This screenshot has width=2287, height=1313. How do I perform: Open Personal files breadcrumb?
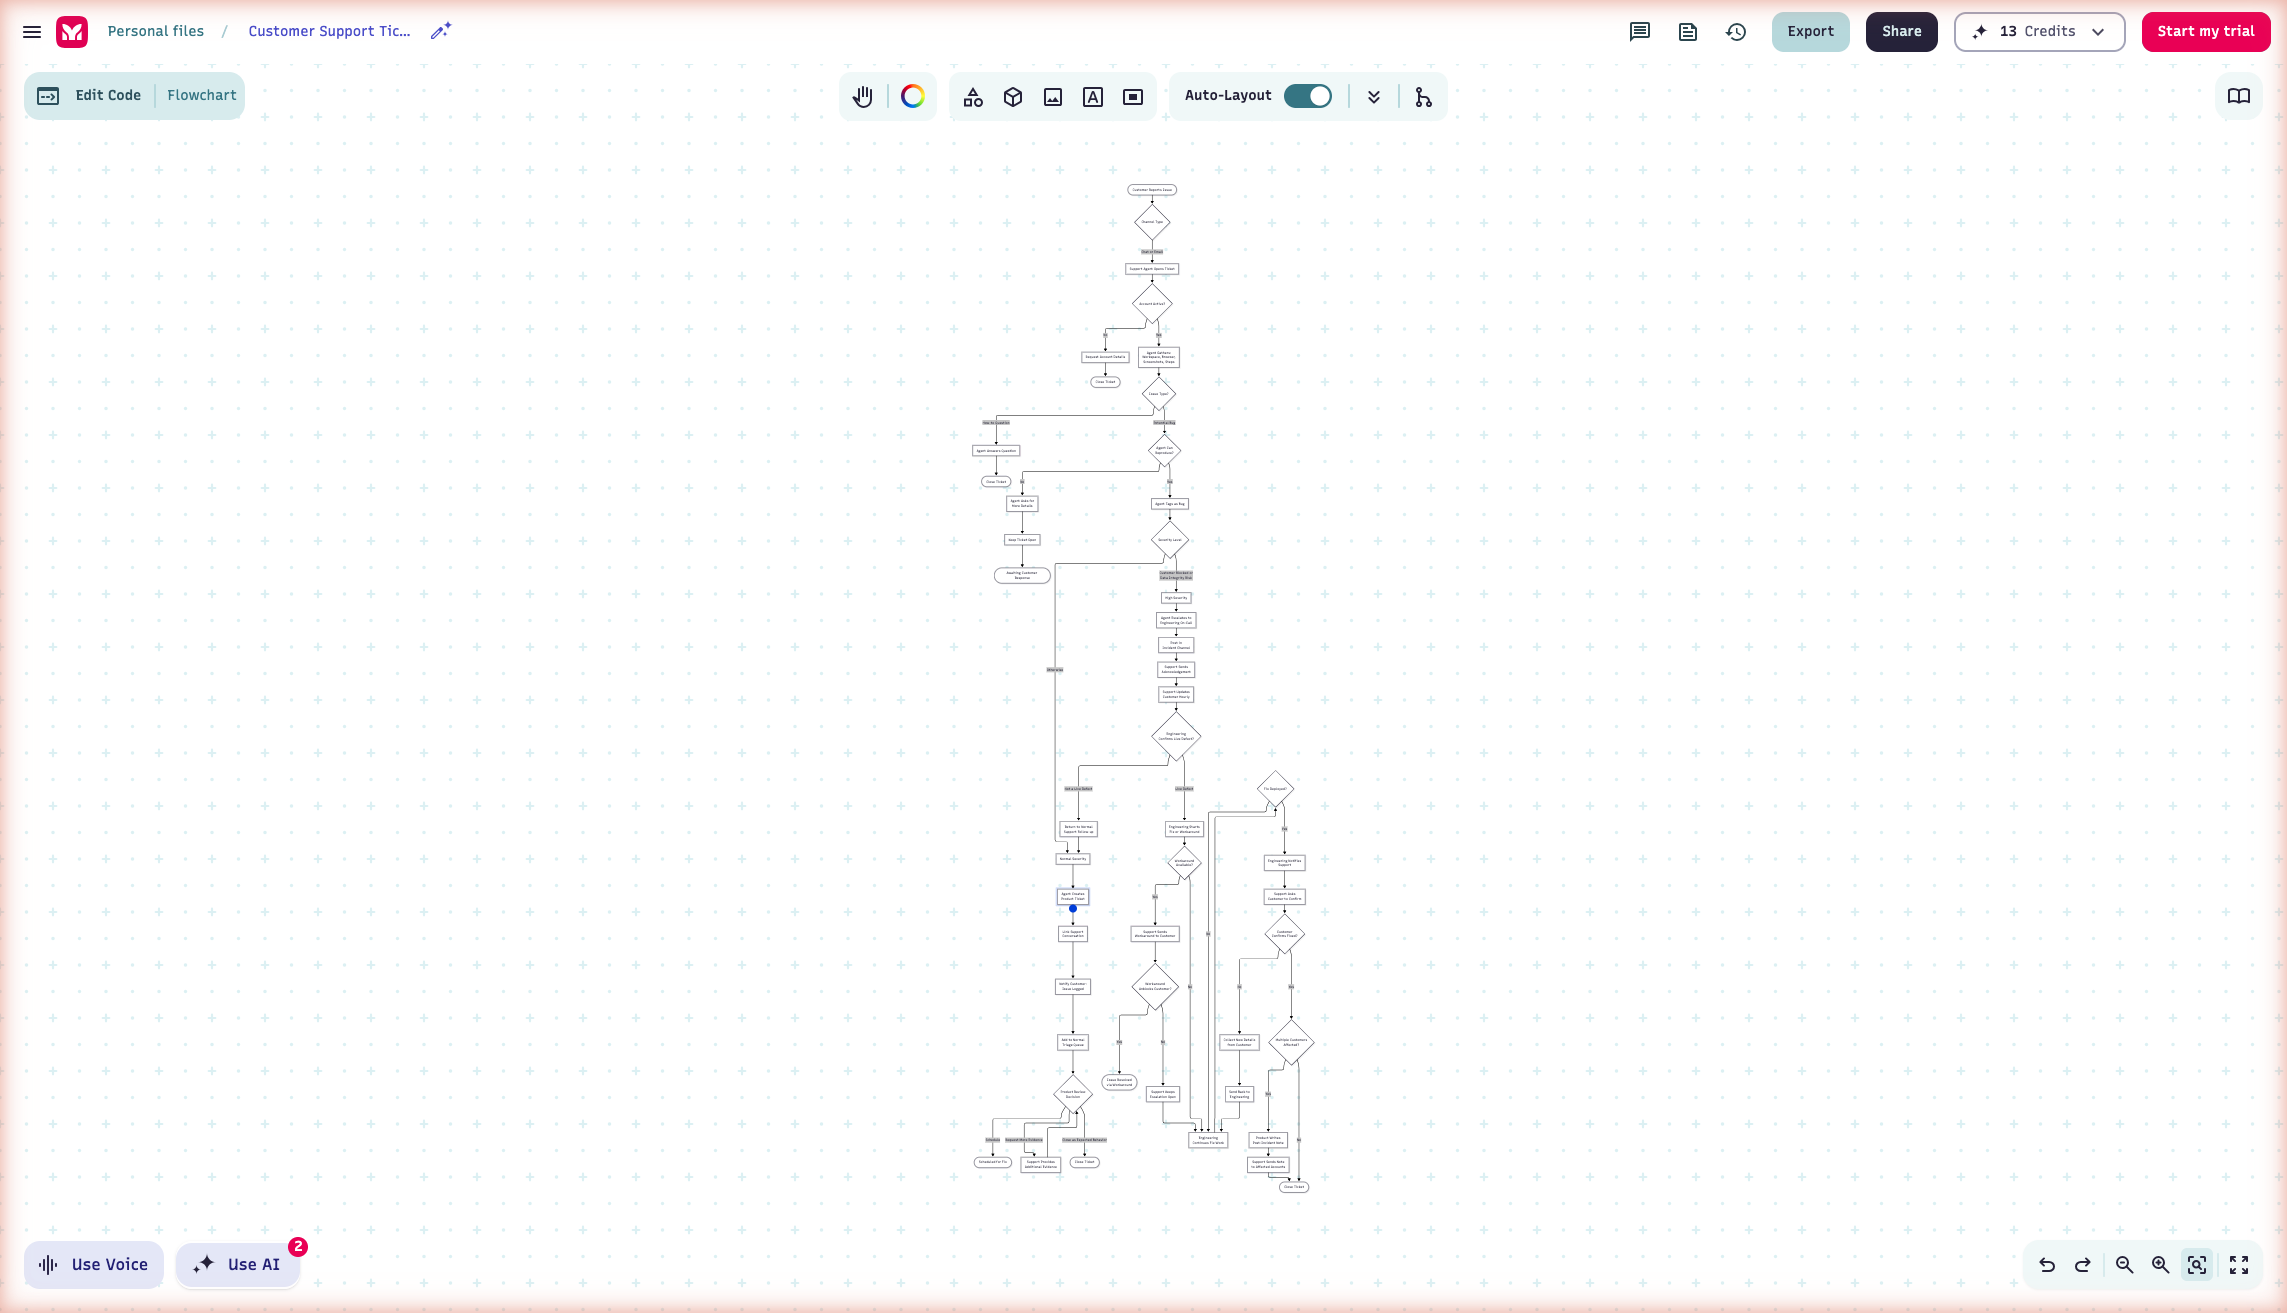tap(156, 31)
